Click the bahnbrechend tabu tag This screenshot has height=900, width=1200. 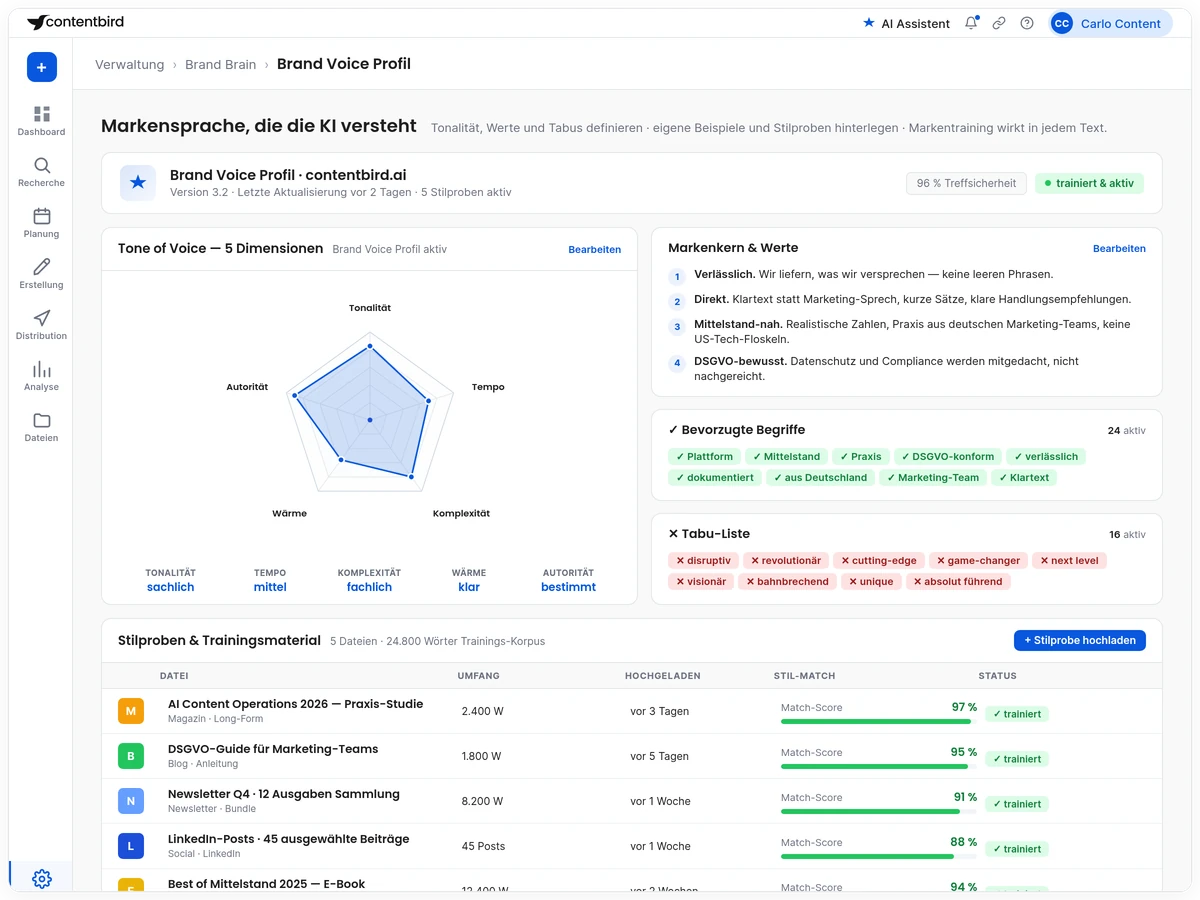pyautogui.click(x=786, y=581)
